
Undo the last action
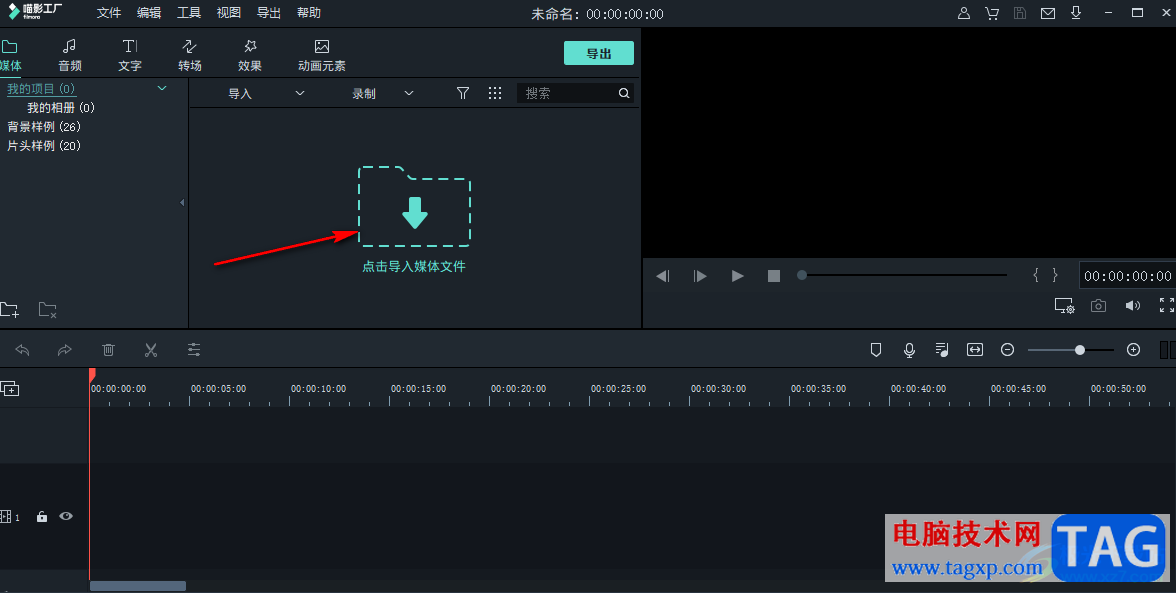22,349
